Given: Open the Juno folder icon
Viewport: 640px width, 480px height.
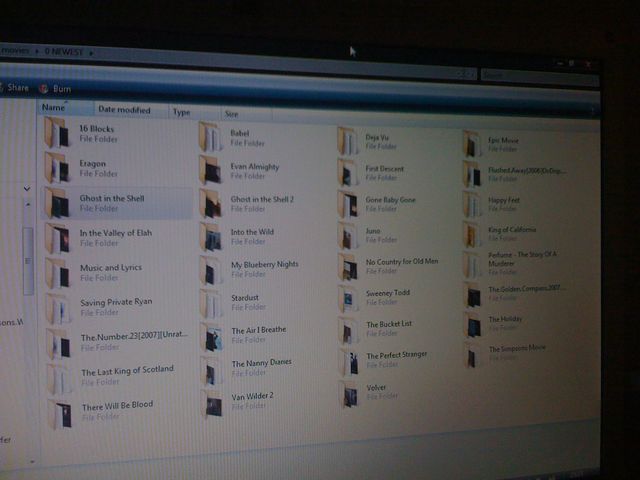Looking at the screenshot, I should tap(348, 236).
